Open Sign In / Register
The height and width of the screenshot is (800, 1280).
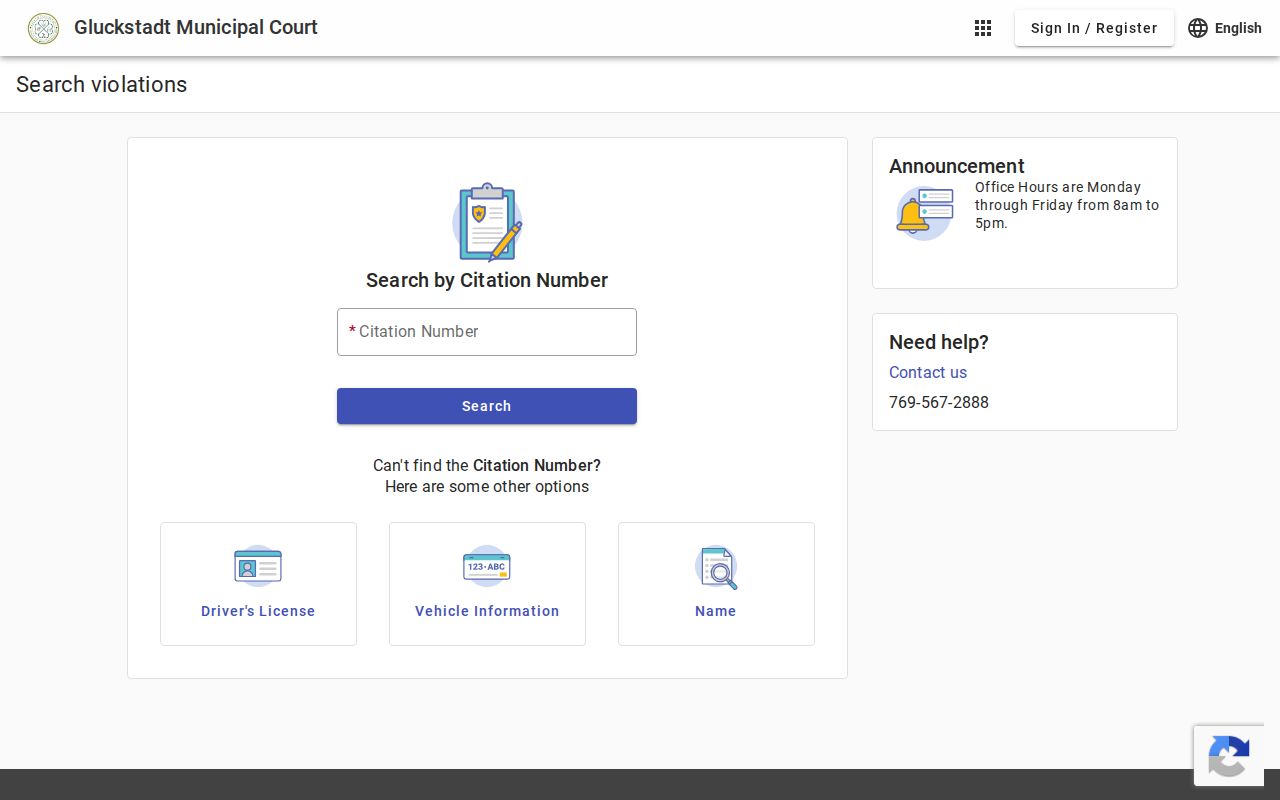pyautogui.click(x=1094, y=28)
